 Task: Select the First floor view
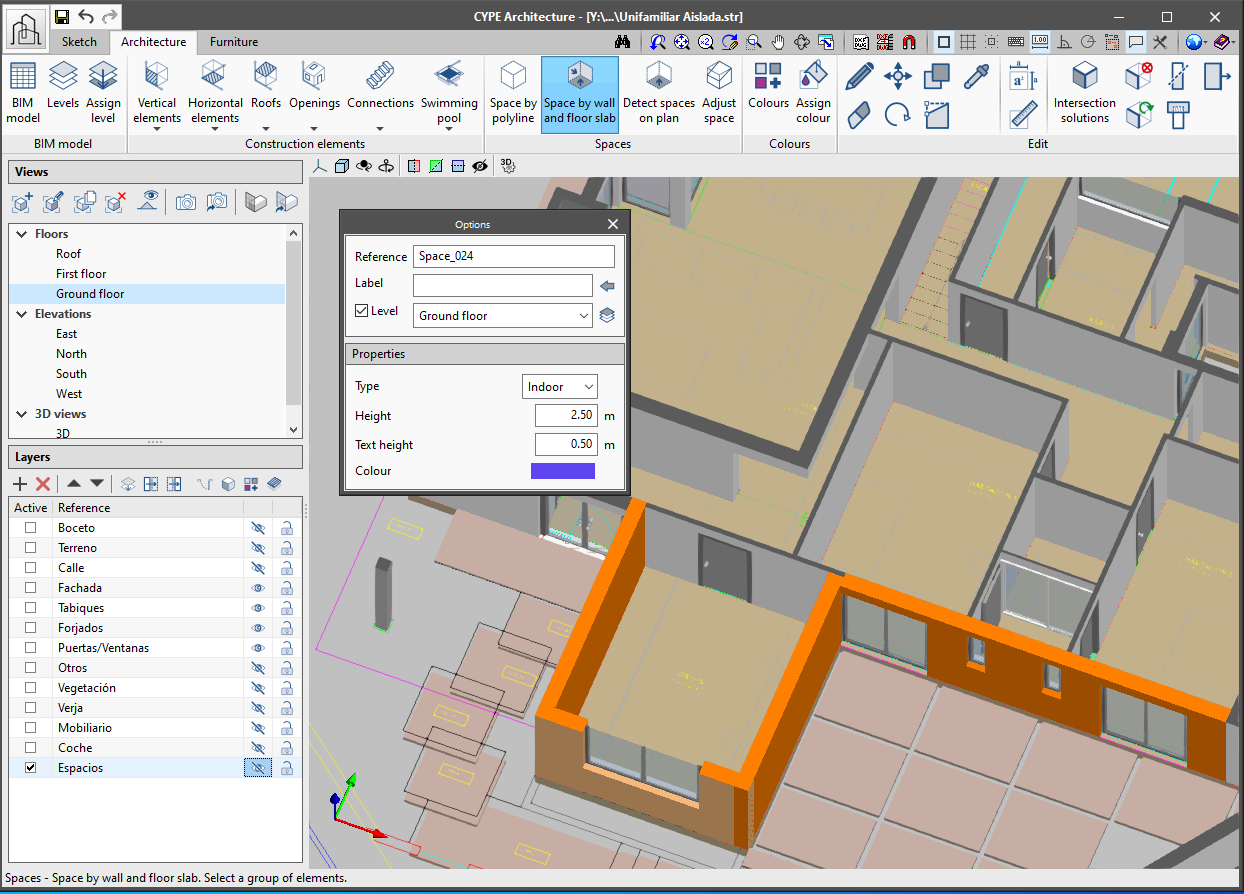click(81, 274)
